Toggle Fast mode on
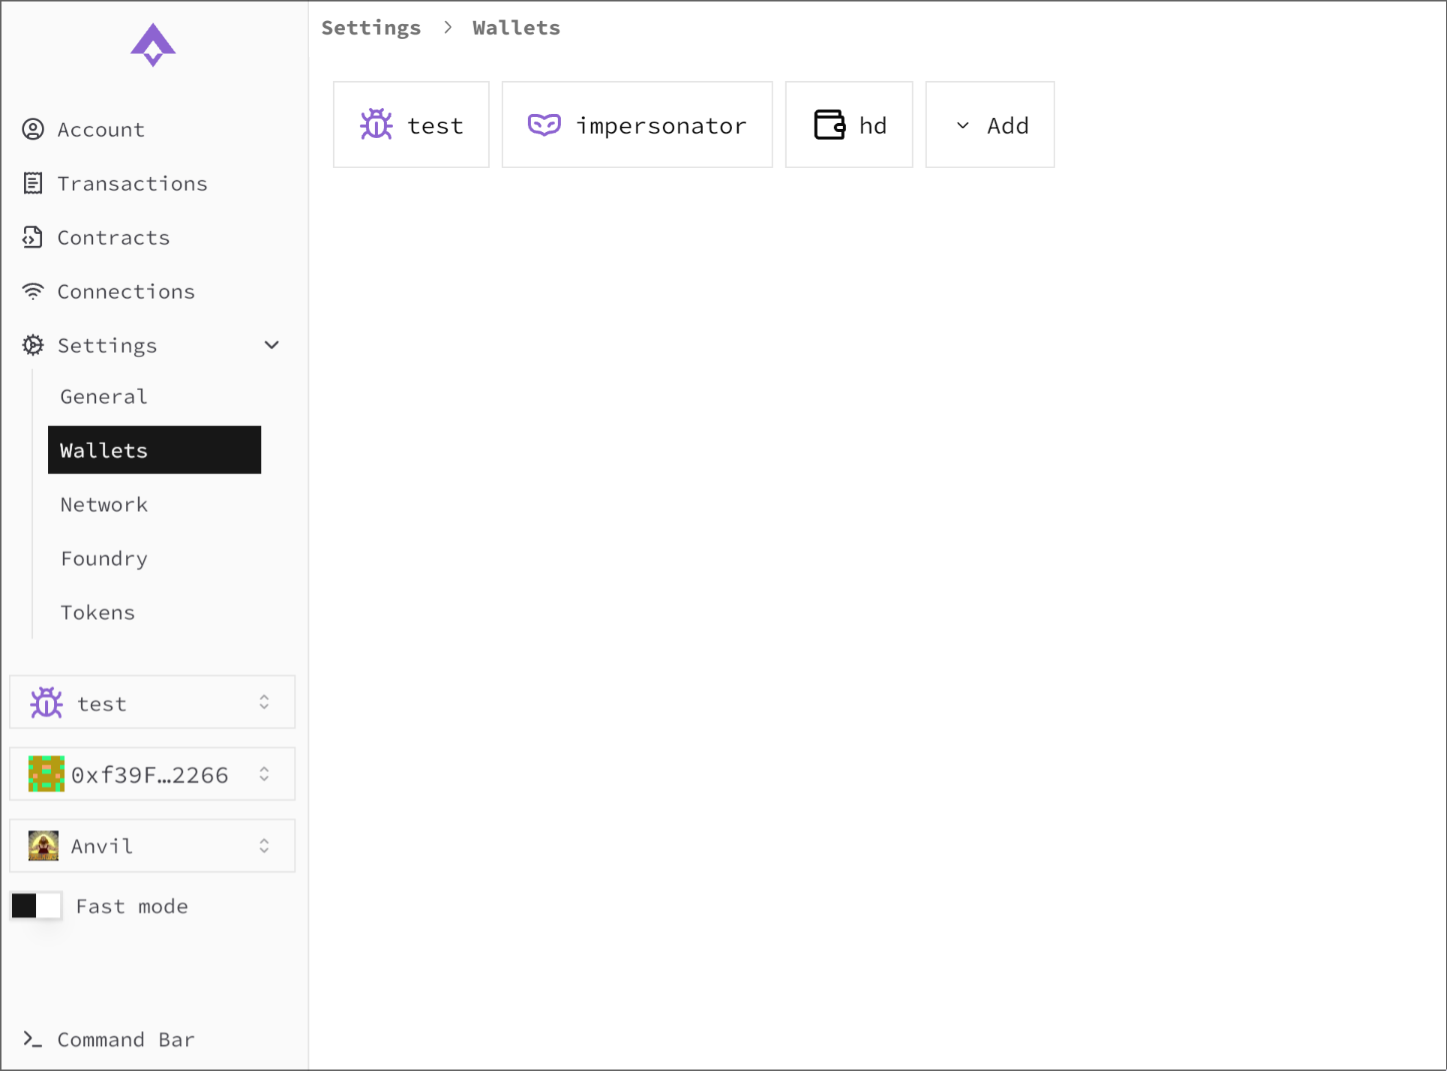The image size is (1447, 1071). [36, 905]
